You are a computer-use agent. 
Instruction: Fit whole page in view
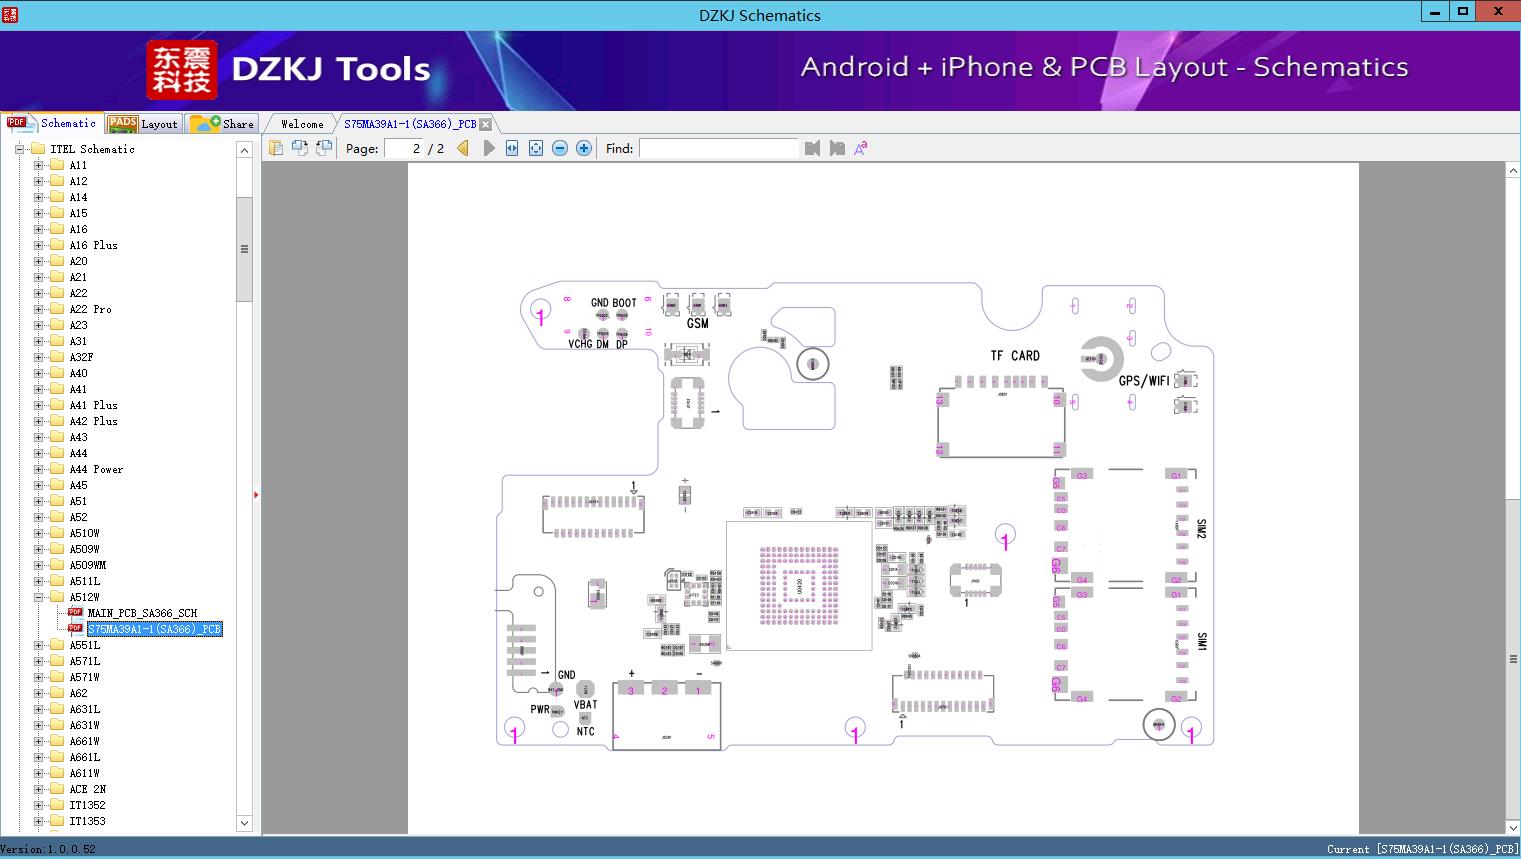(x=536, y=148)
